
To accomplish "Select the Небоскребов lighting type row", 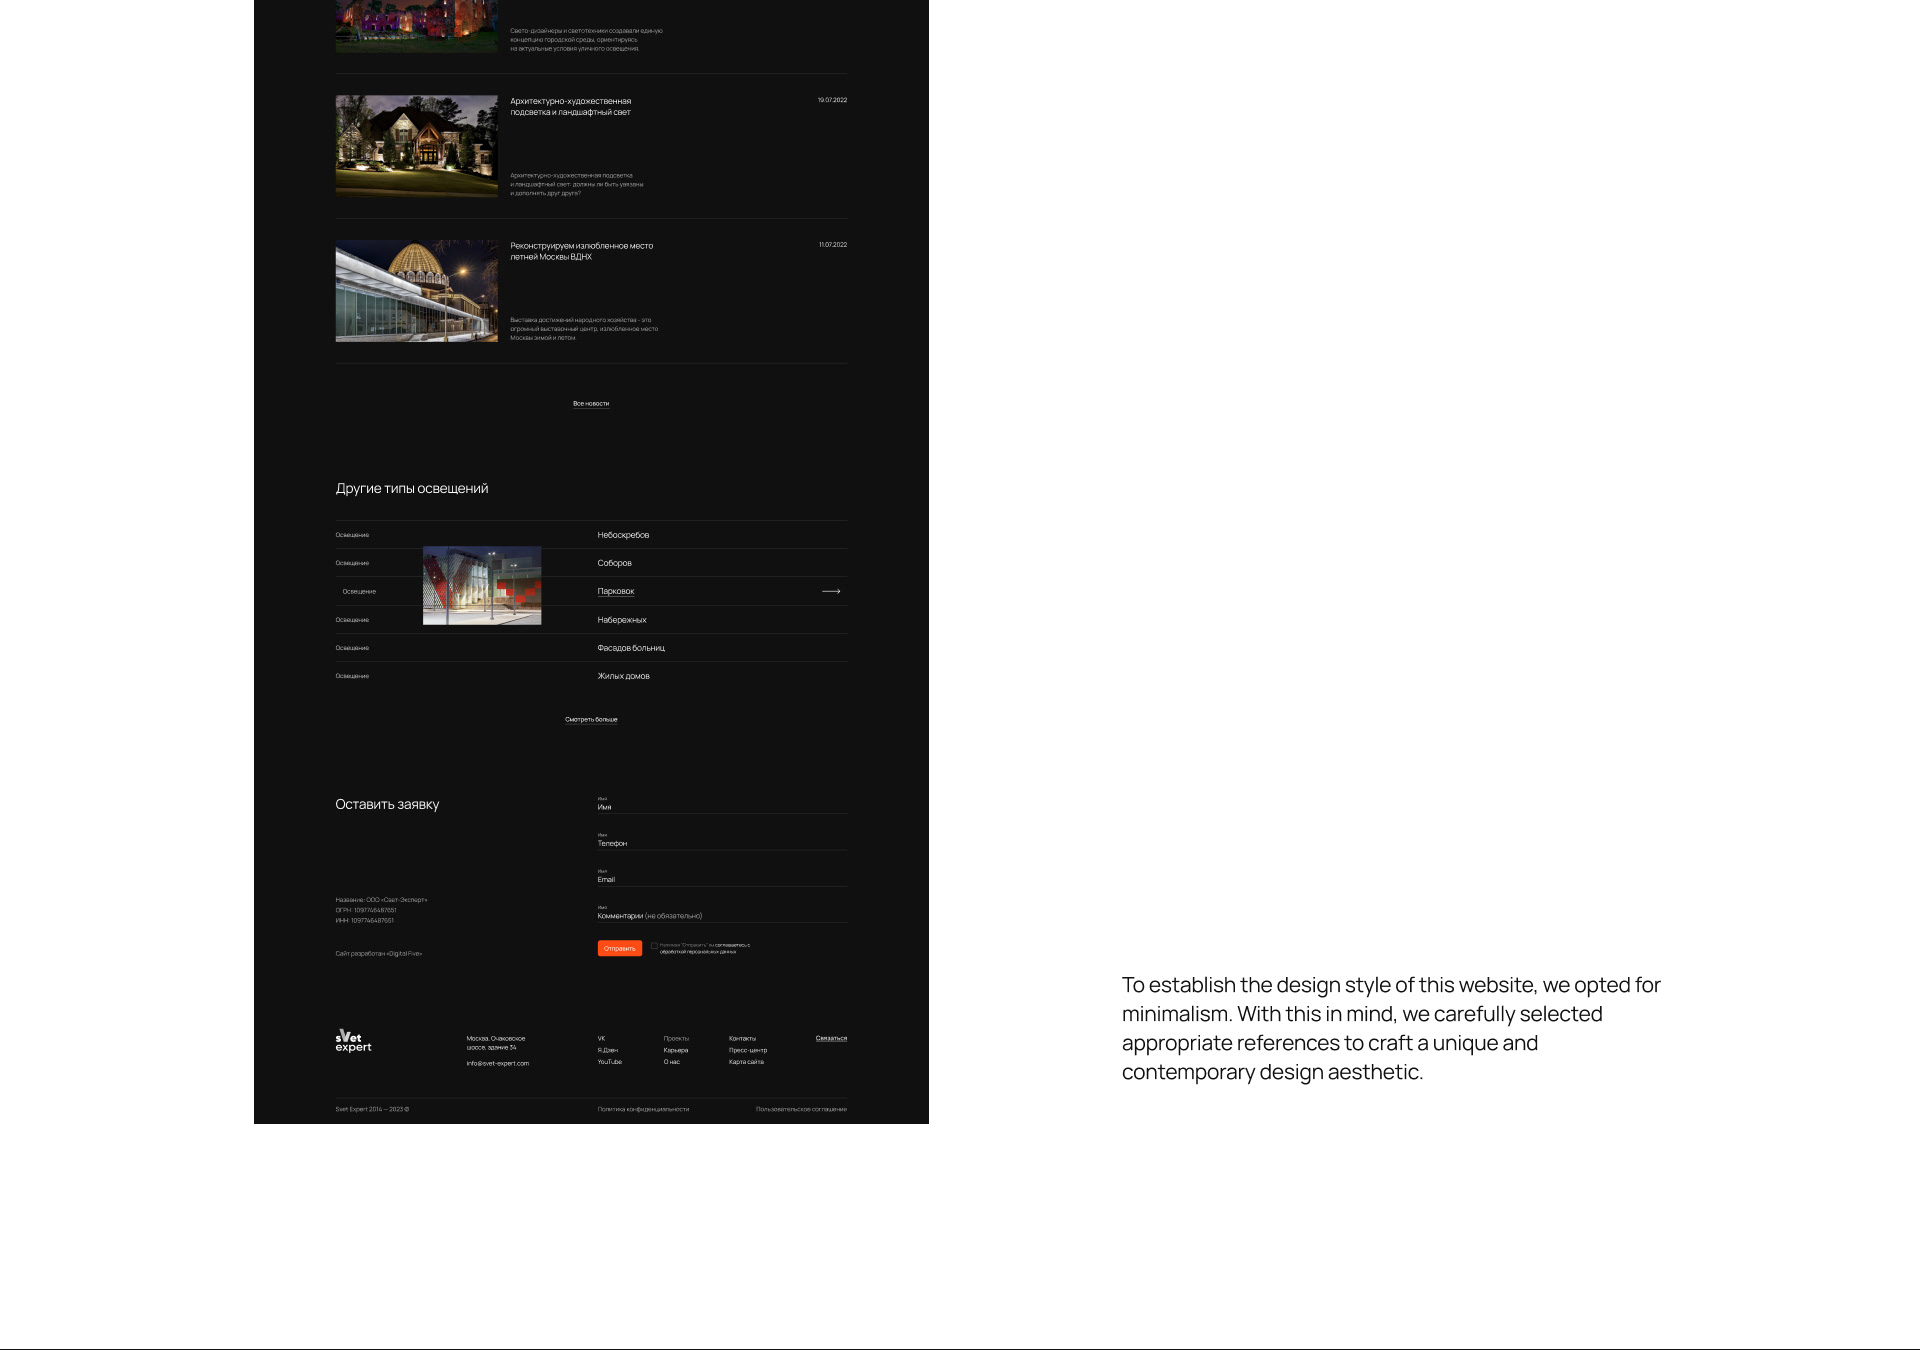I will (x=623, y=535).
